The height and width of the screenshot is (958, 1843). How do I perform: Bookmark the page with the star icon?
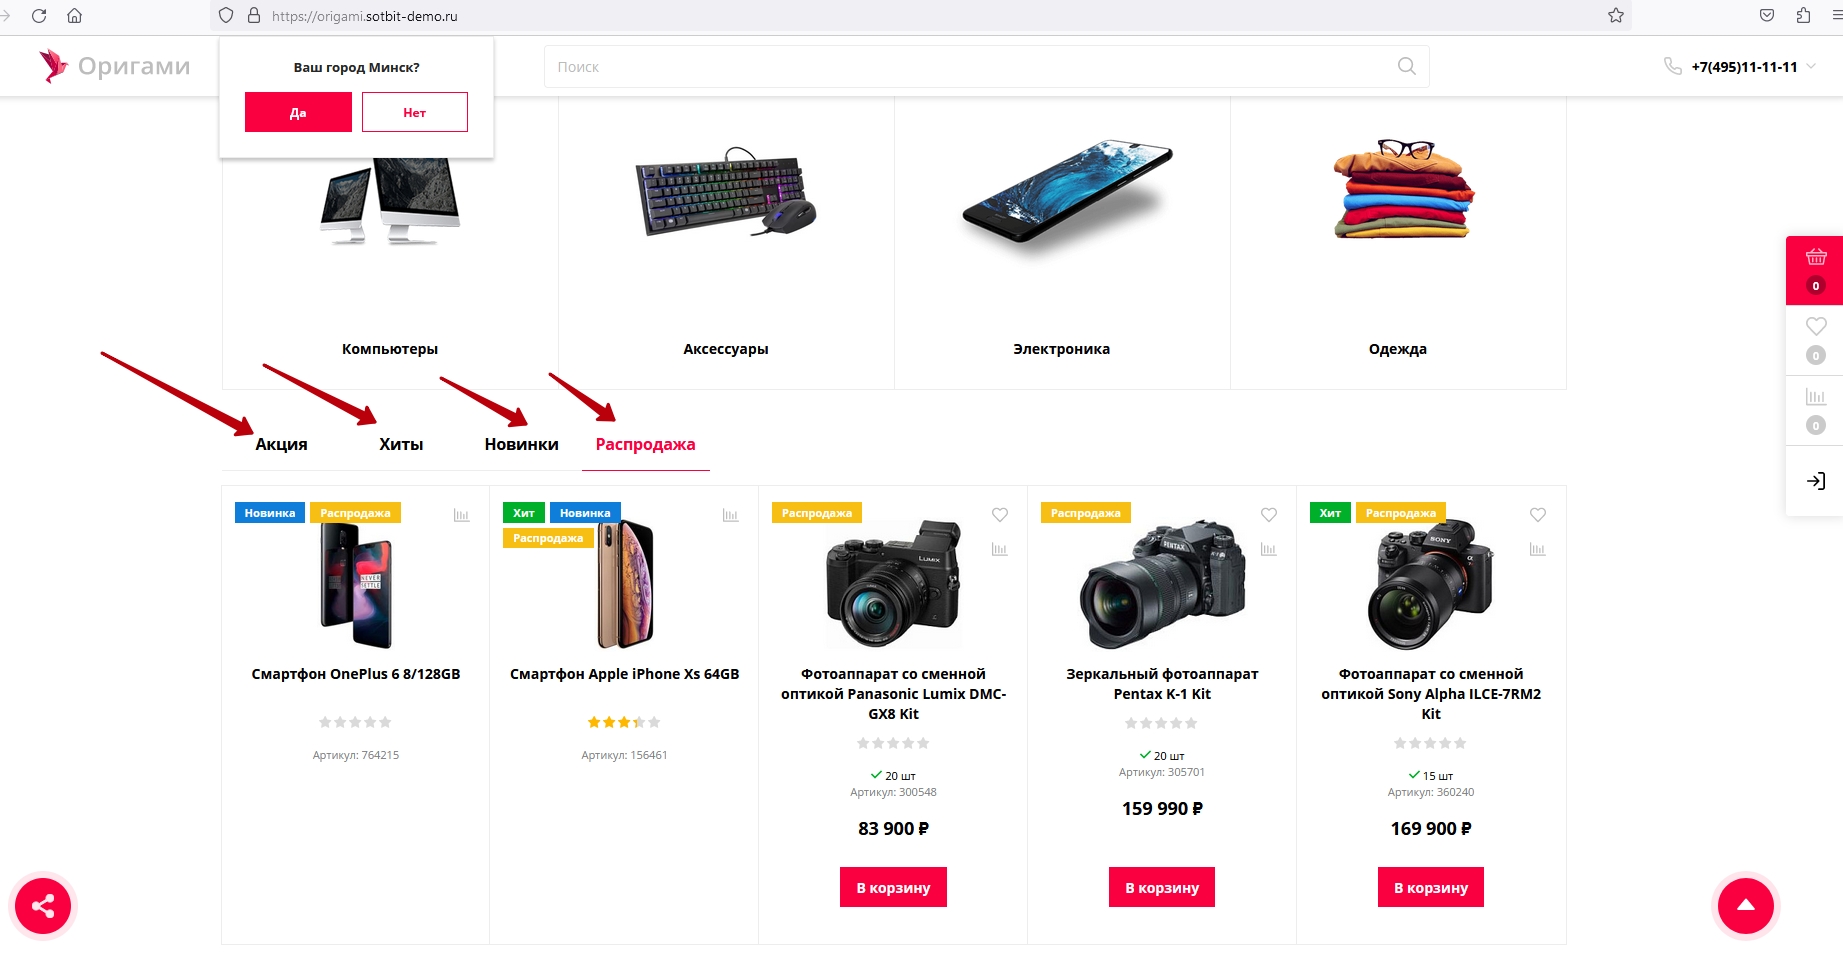pos(1616,16)
